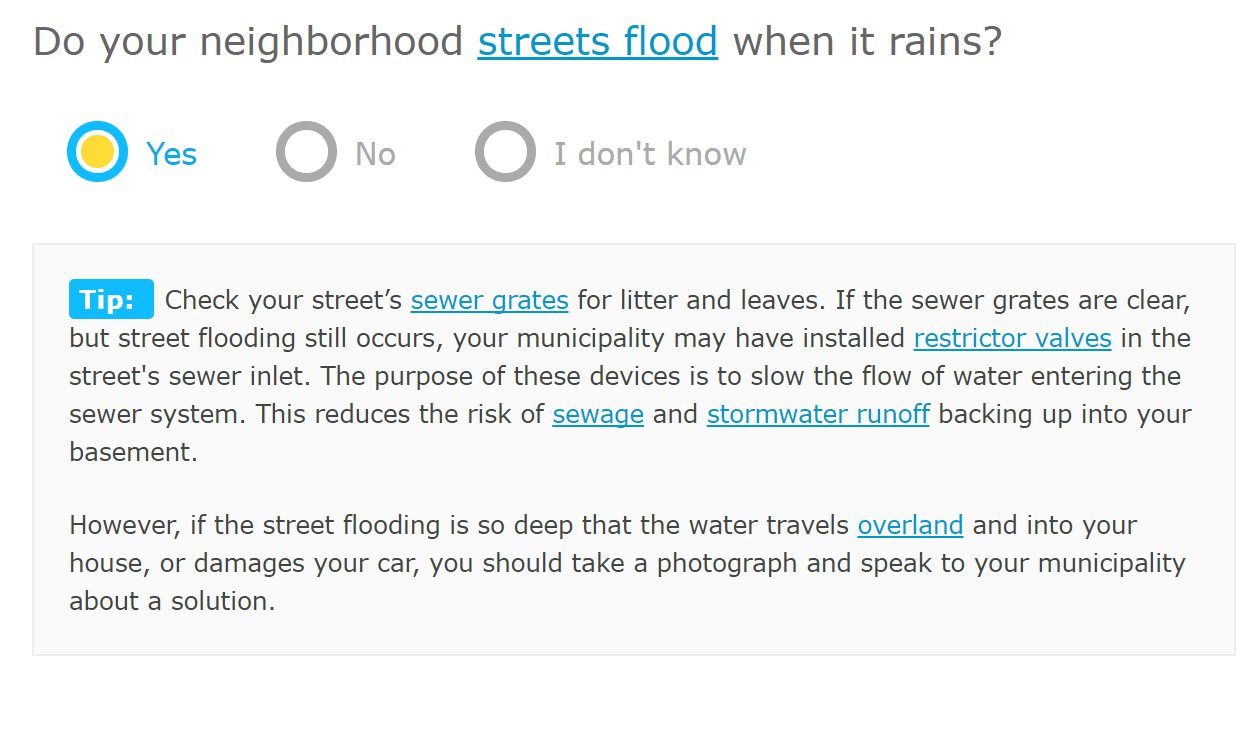
Task: Open the 'stormwater runoff' link
Action: (818, 414)
